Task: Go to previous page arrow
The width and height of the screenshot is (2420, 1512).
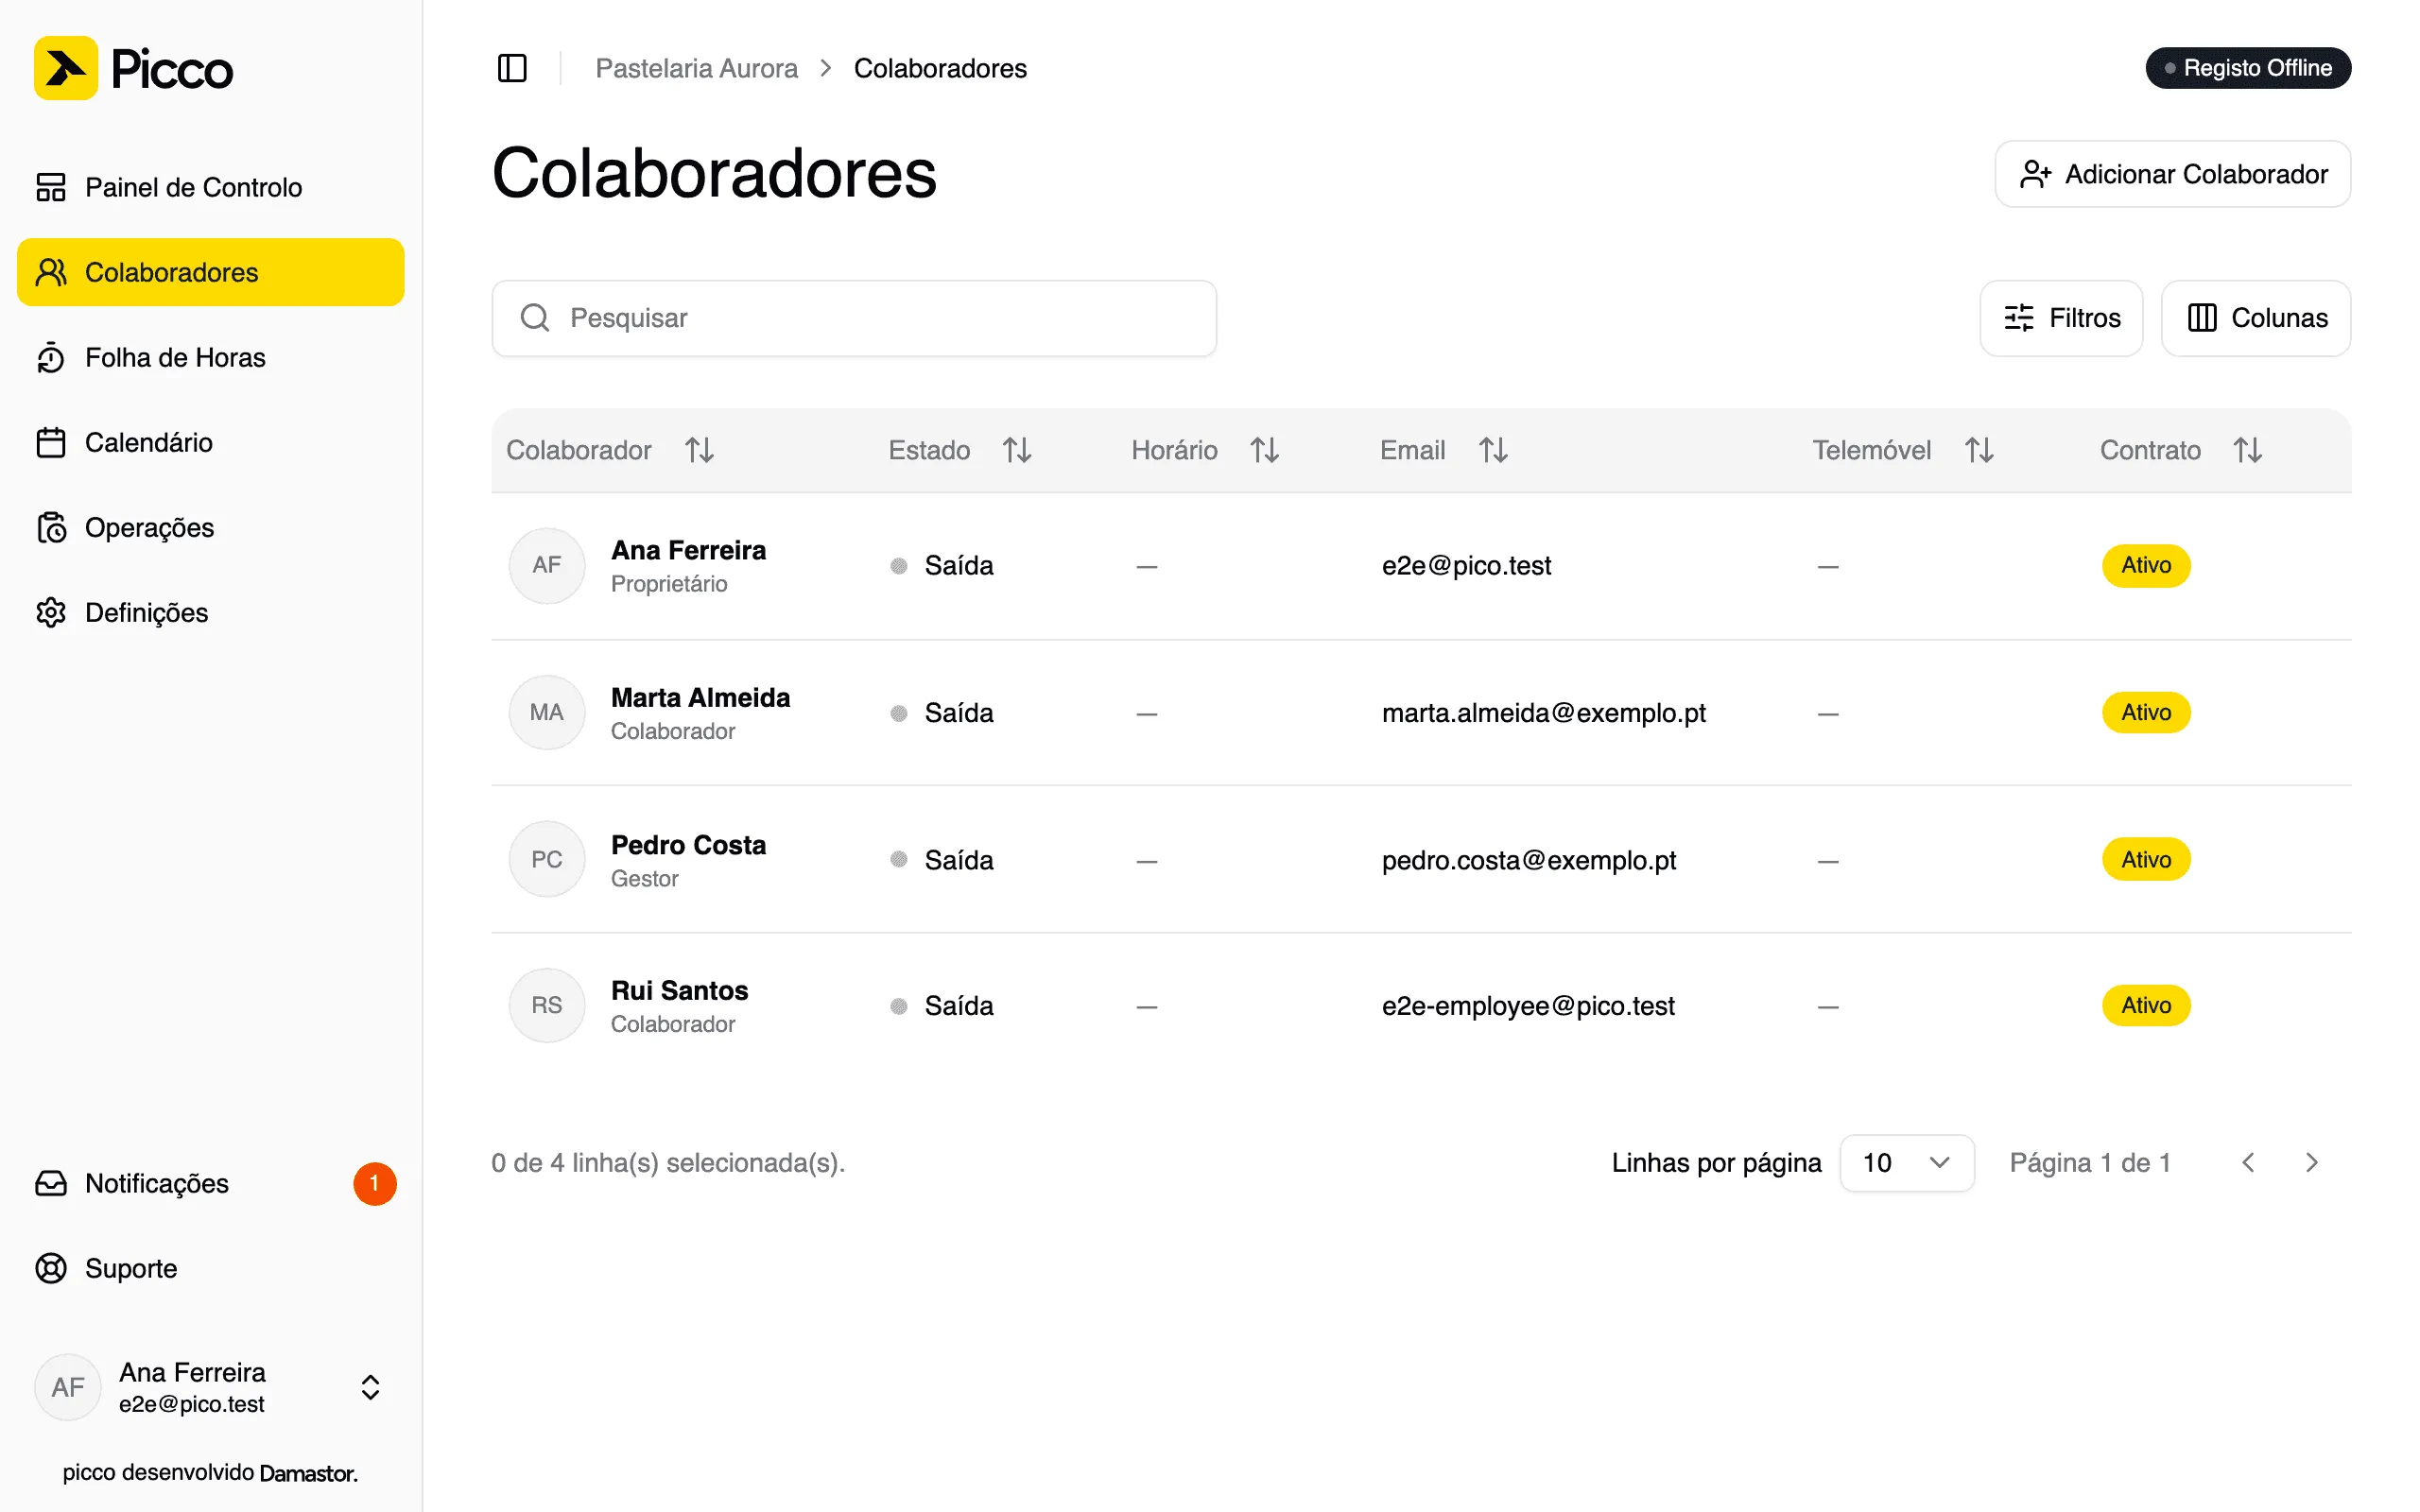Action: coord(2248,1162)
